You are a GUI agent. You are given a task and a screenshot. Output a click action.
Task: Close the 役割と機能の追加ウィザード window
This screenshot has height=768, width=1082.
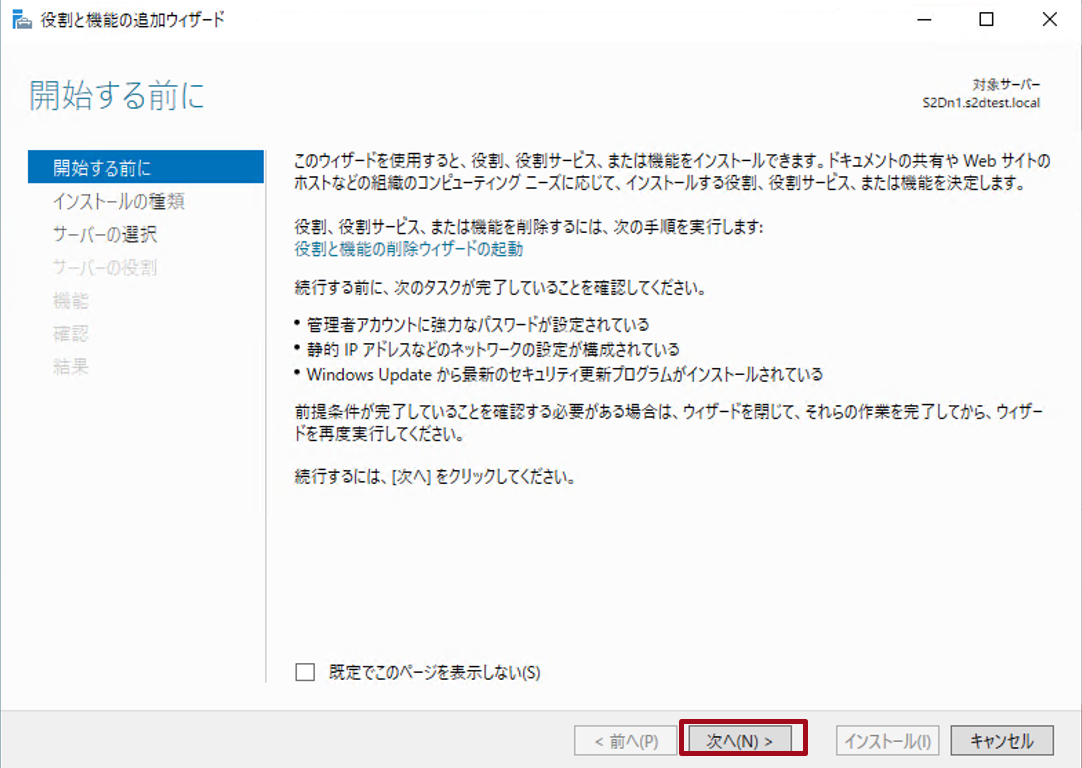tap(1048, 18)
